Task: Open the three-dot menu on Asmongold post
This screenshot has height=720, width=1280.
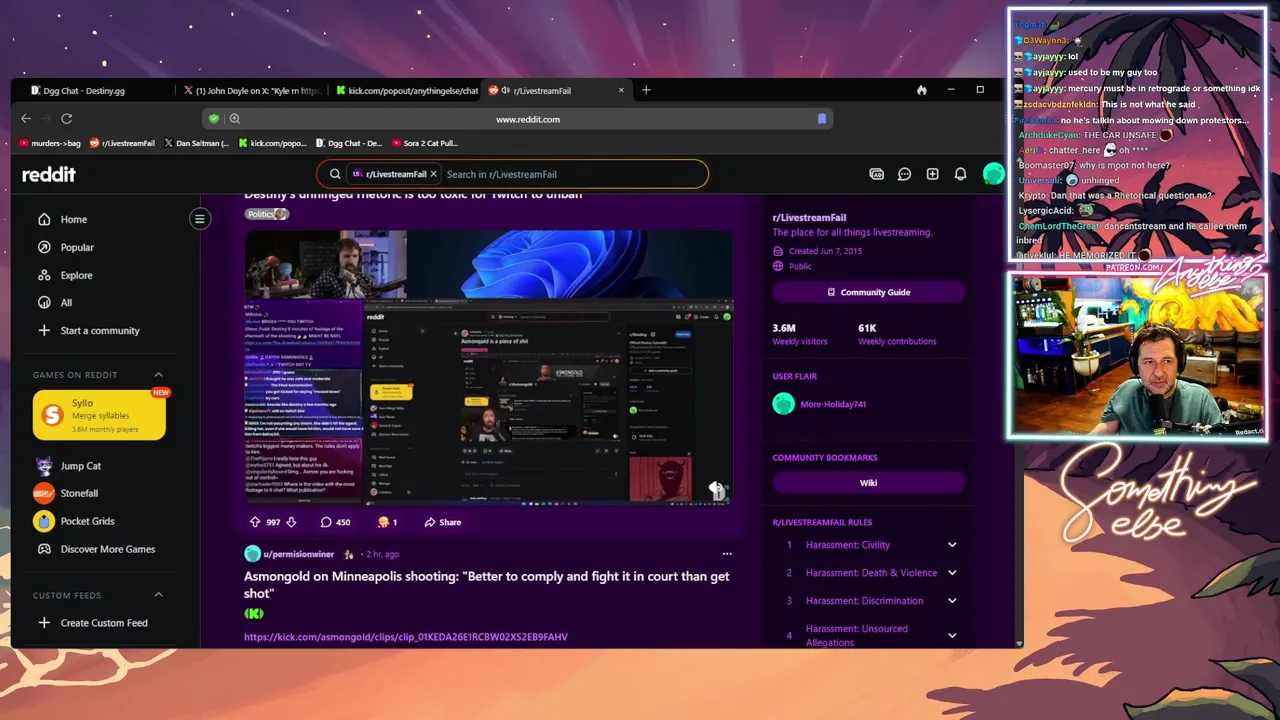Action: (727, 554)
